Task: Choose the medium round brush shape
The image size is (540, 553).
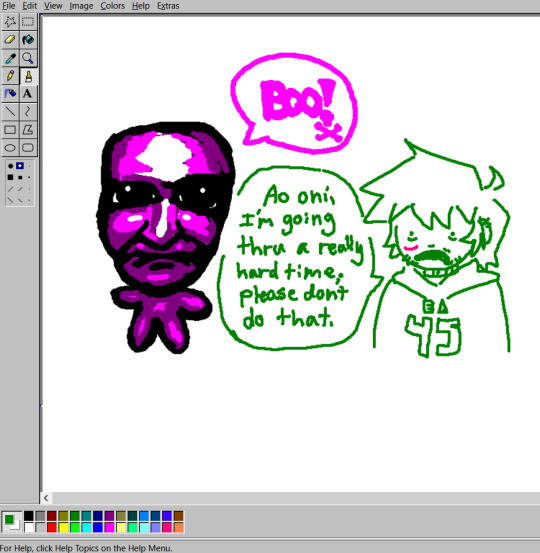Action: click(20, 165)
